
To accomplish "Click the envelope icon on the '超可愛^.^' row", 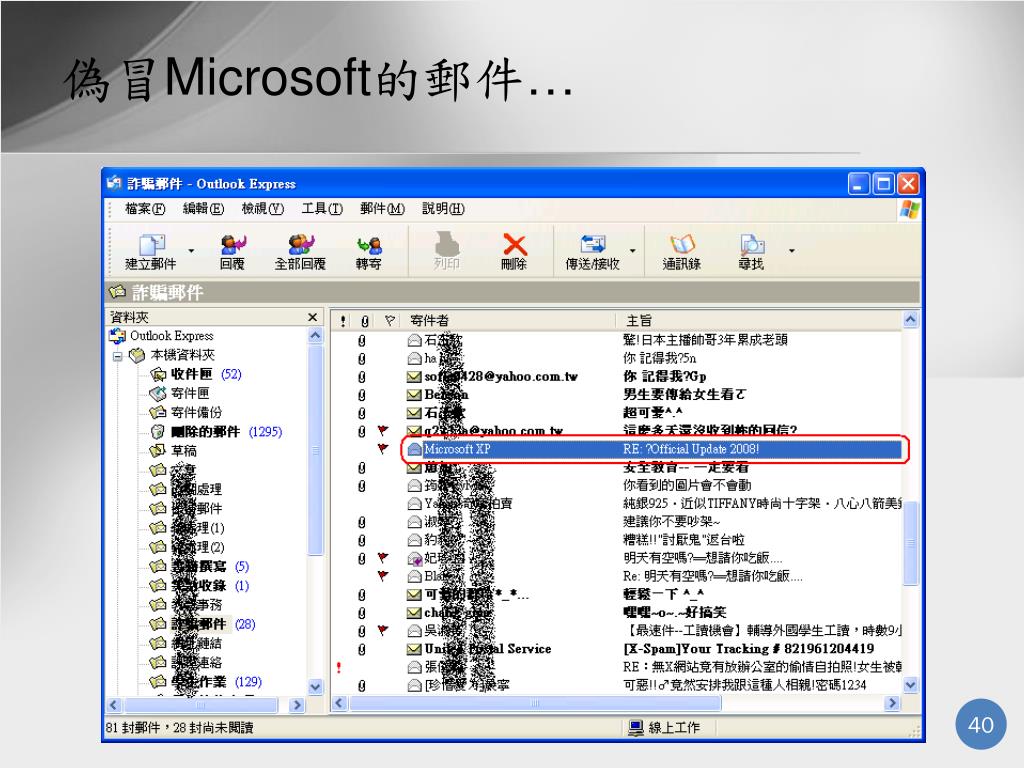I will pos(413,413).
